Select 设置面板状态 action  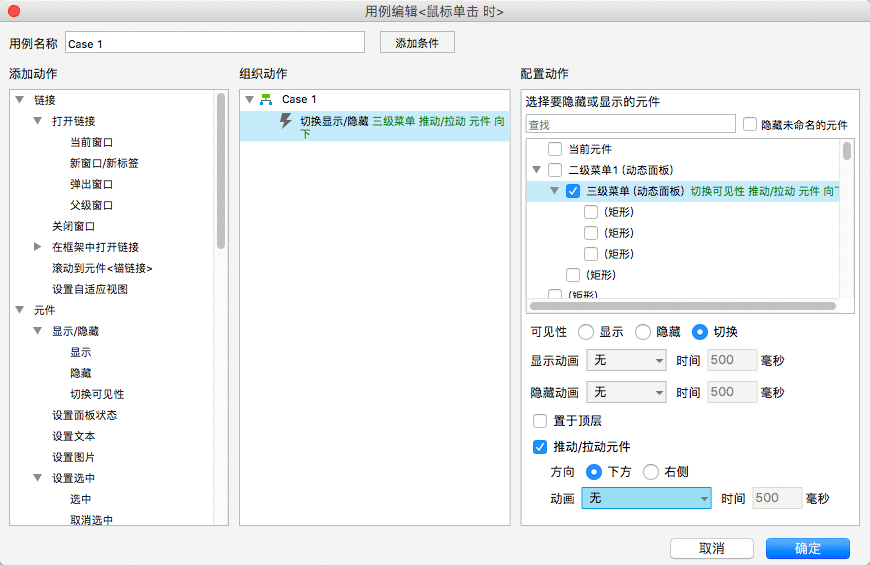[x=84, y=415]
